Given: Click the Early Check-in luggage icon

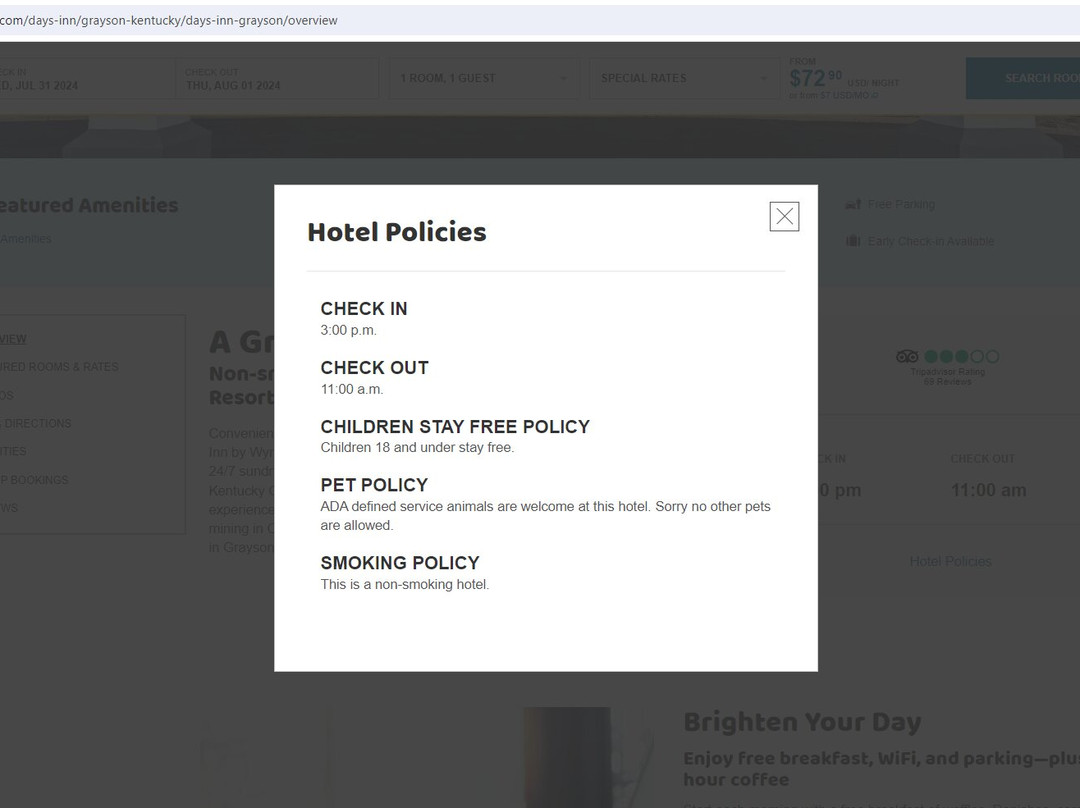Looking at the screenshot, I should pos(853,240).
